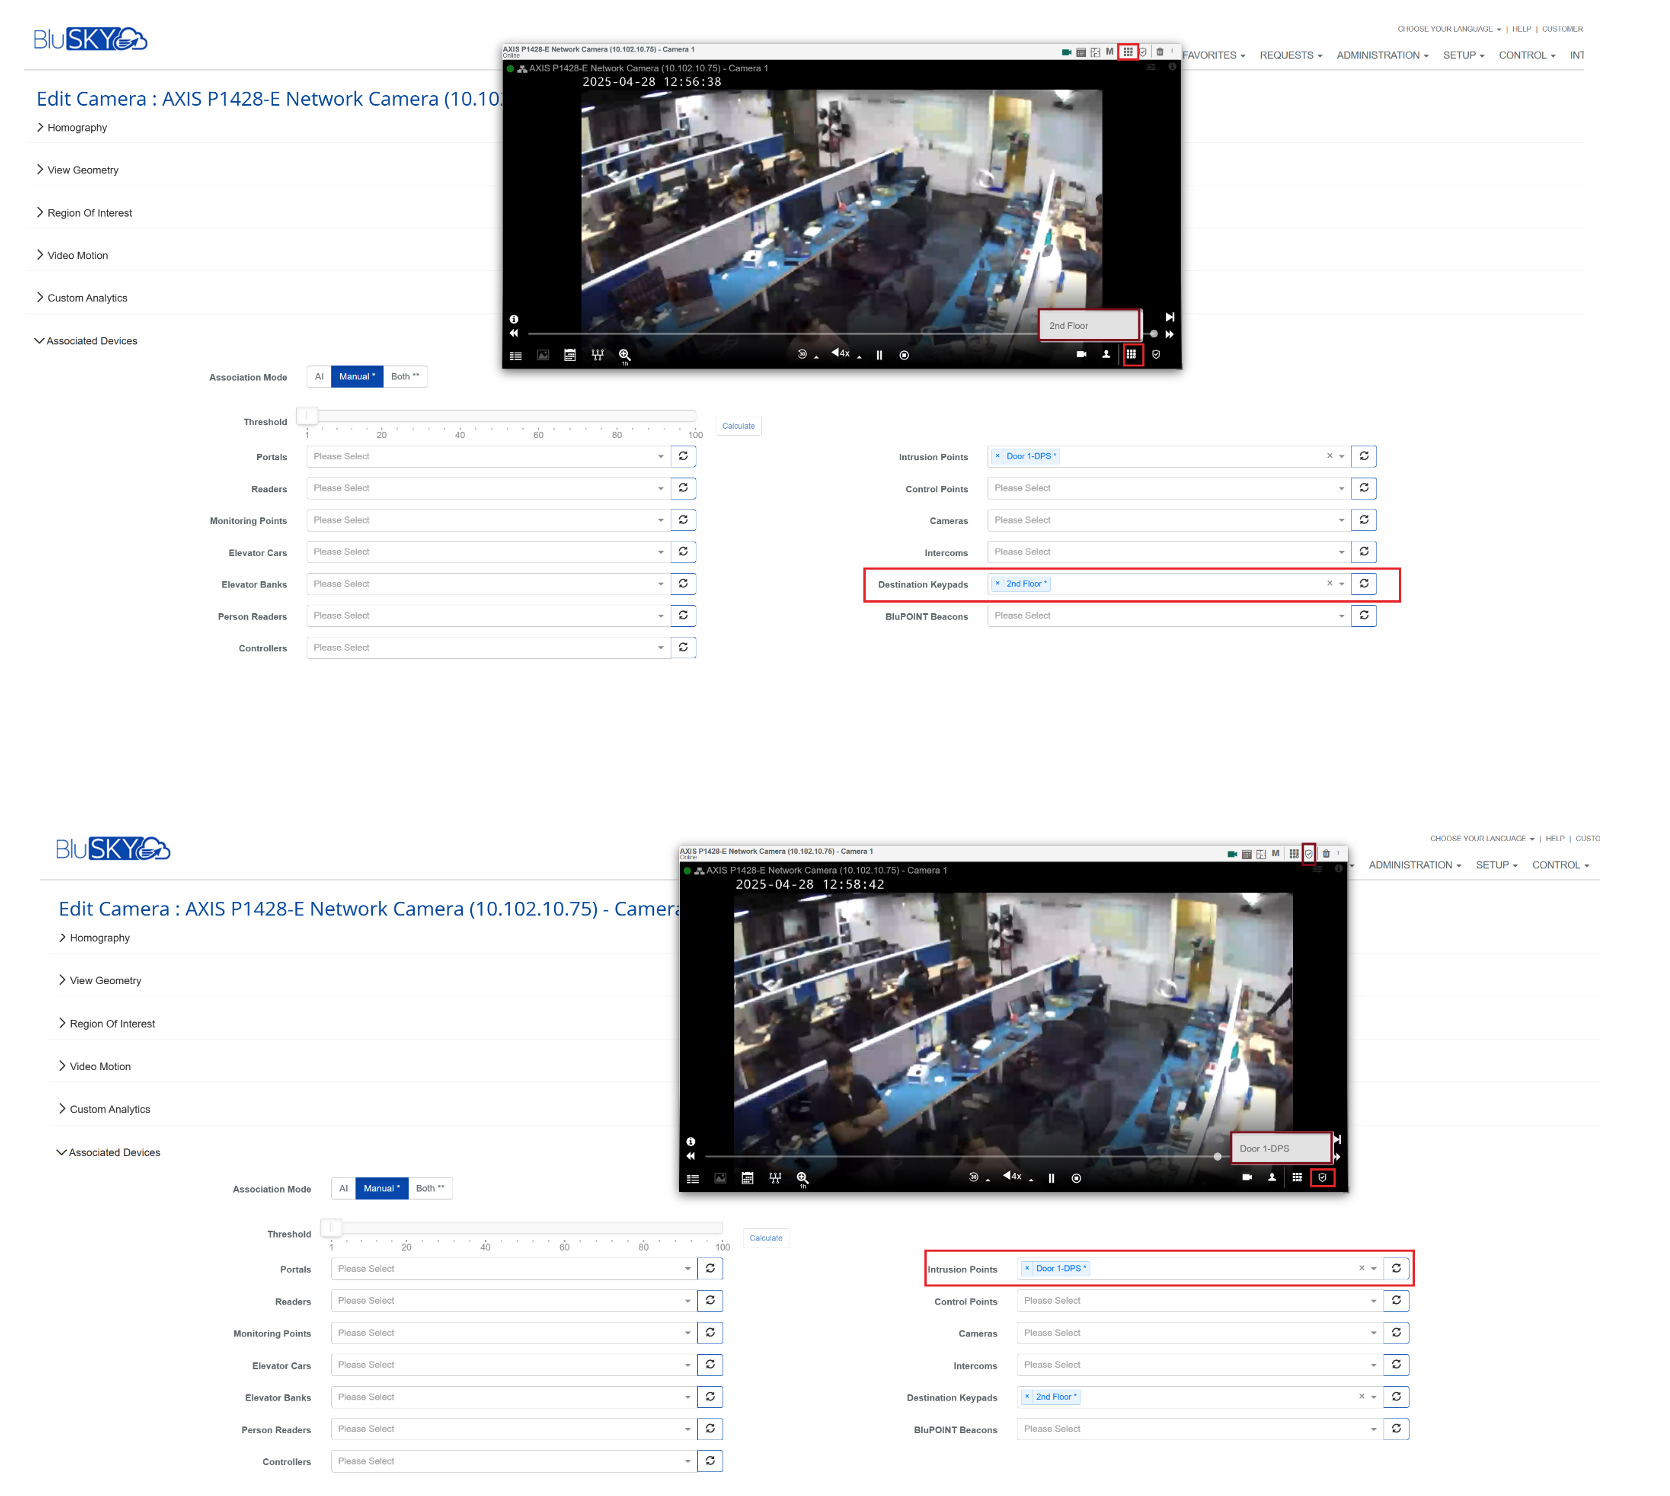The image size is (1670, 1496).
Task: Select the zoom magnifier icon labeled 1h
Action: [624, 355]
